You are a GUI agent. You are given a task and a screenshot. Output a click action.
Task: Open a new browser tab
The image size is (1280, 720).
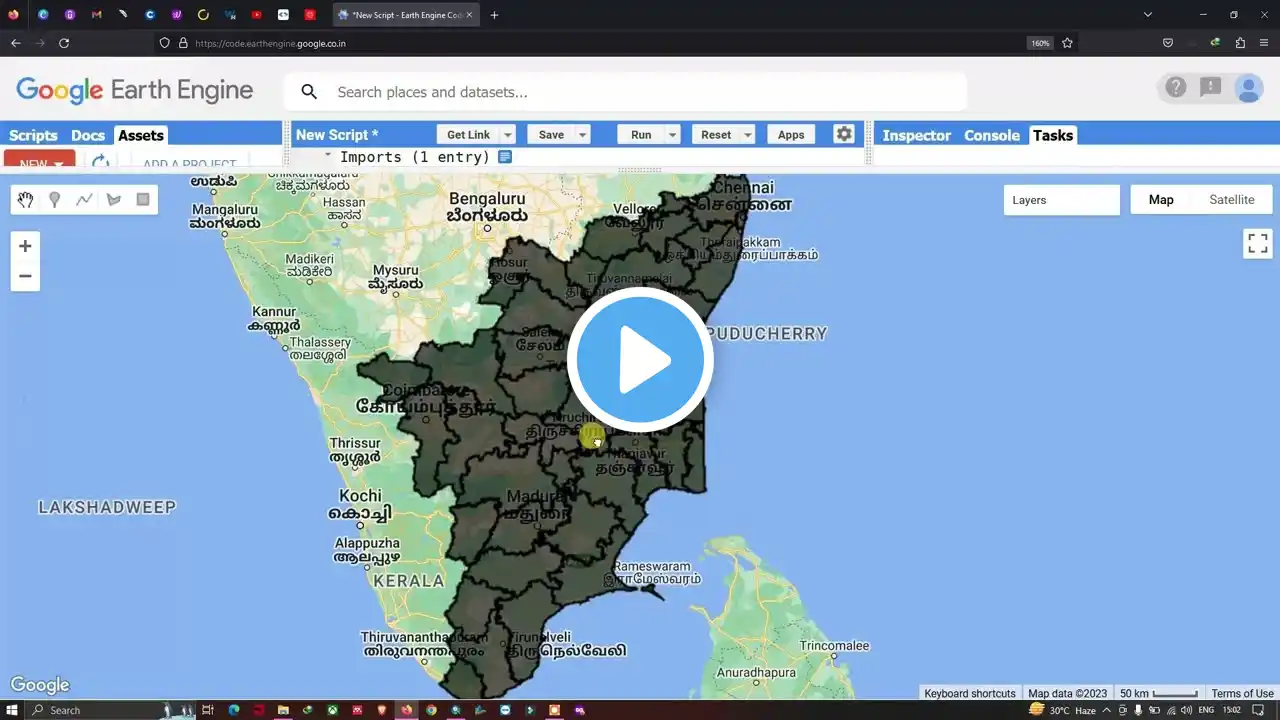[x=494, y=15]
